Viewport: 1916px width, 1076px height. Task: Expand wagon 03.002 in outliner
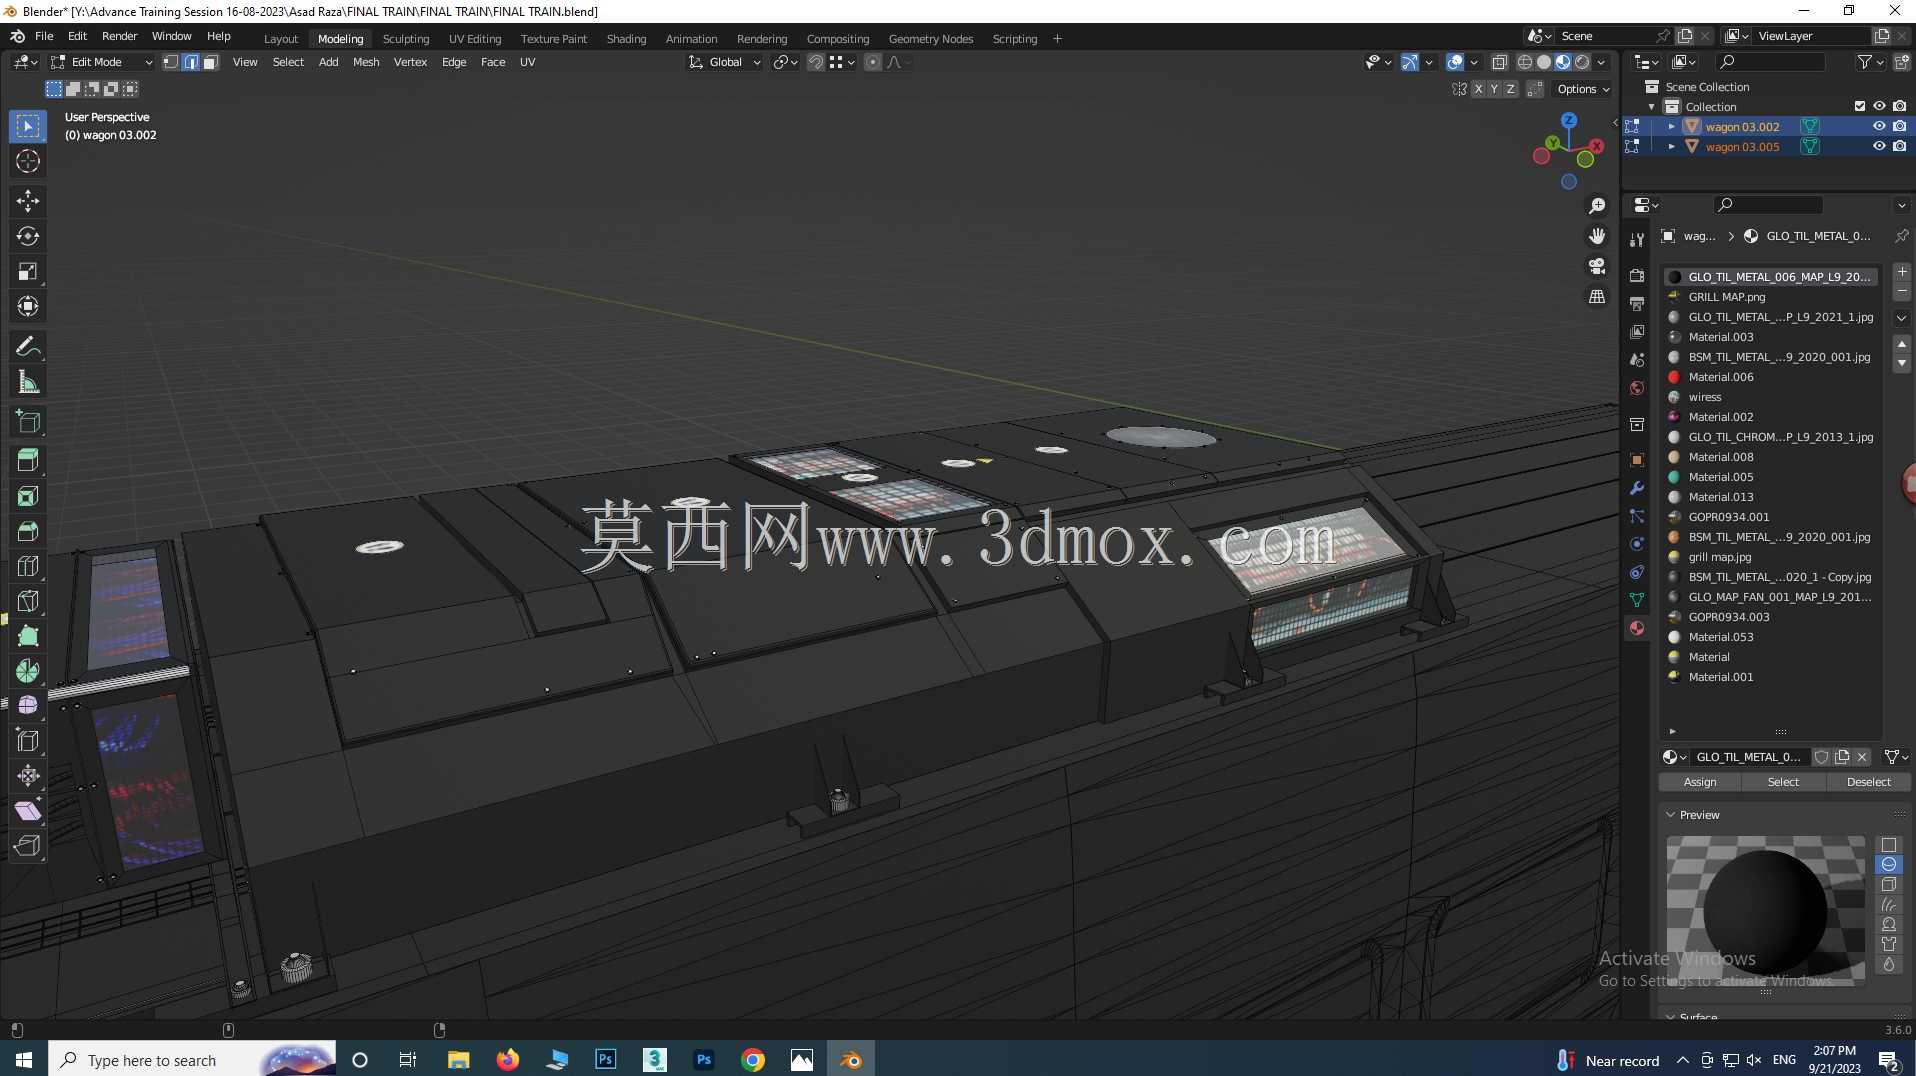click(x=1671, y=127)
